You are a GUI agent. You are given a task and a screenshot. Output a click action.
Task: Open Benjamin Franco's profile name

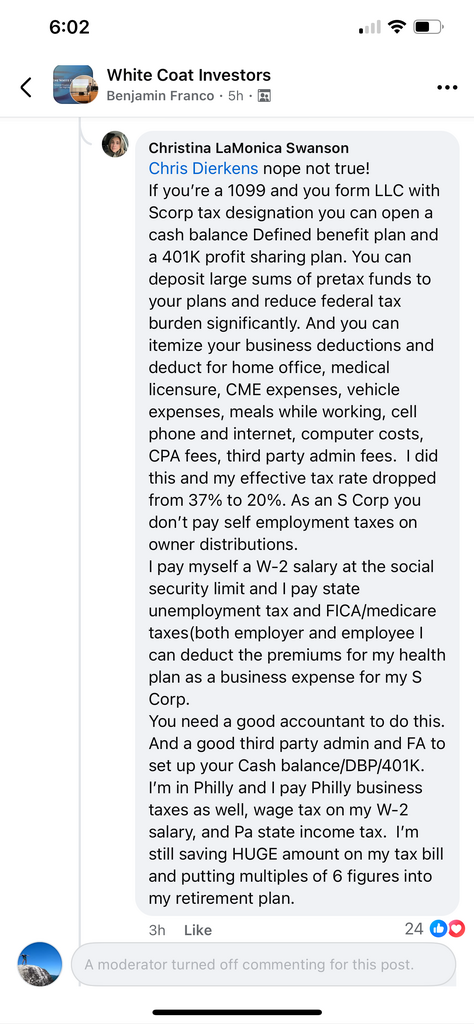click(x=160, y=96)
